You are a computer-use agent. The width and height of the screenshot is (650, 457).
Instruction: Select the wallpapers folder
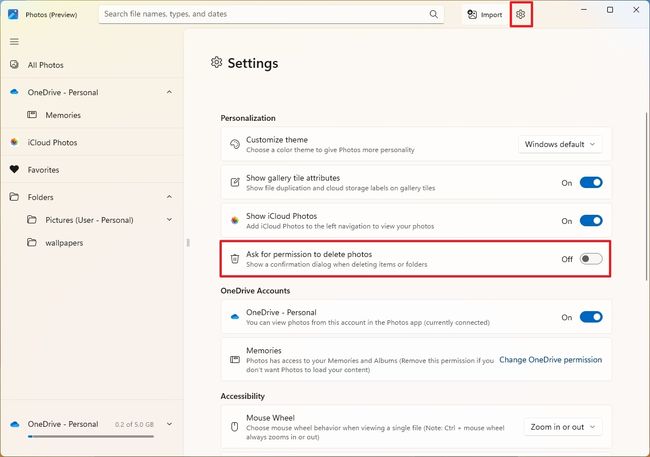coord(65,242)
